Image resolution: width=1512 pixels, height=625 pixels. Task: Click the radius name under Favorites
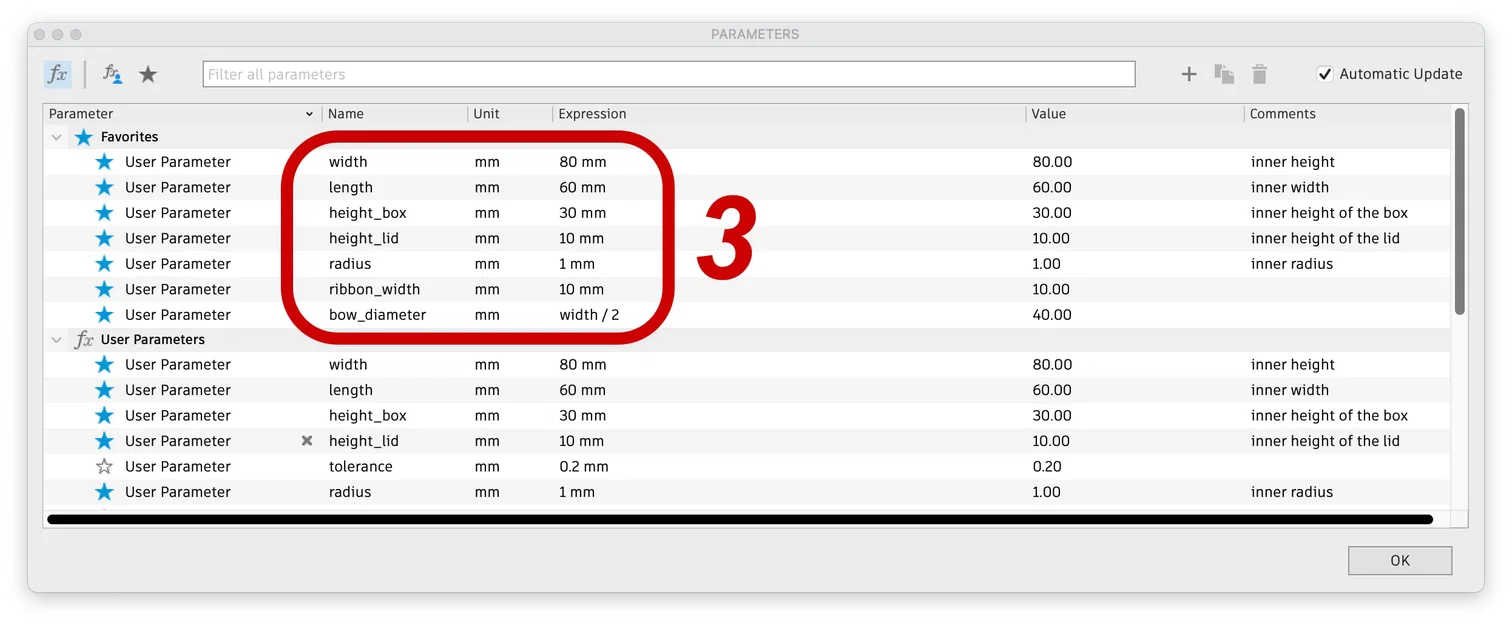pos(350,264)
